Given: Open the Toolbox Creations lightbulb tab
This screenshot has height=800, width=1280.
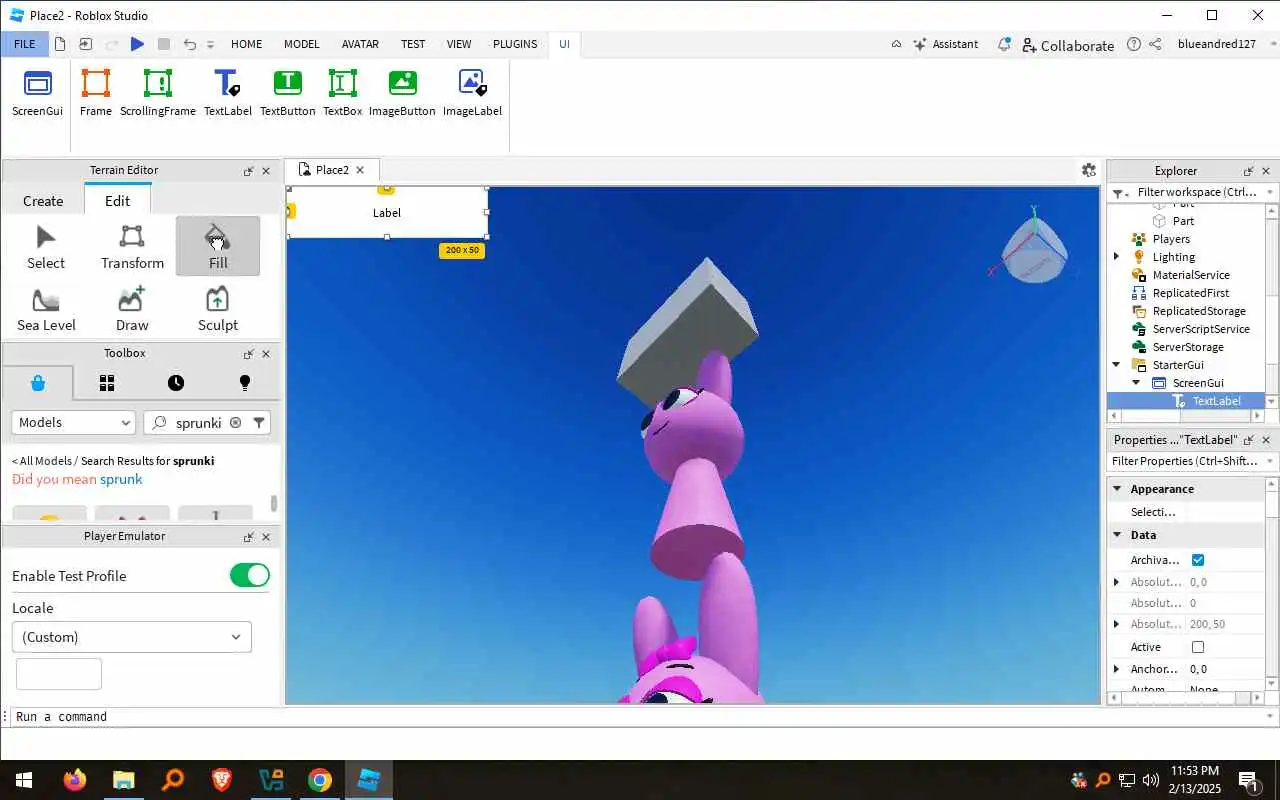Looking at the screenshot, I should point(245,383).
